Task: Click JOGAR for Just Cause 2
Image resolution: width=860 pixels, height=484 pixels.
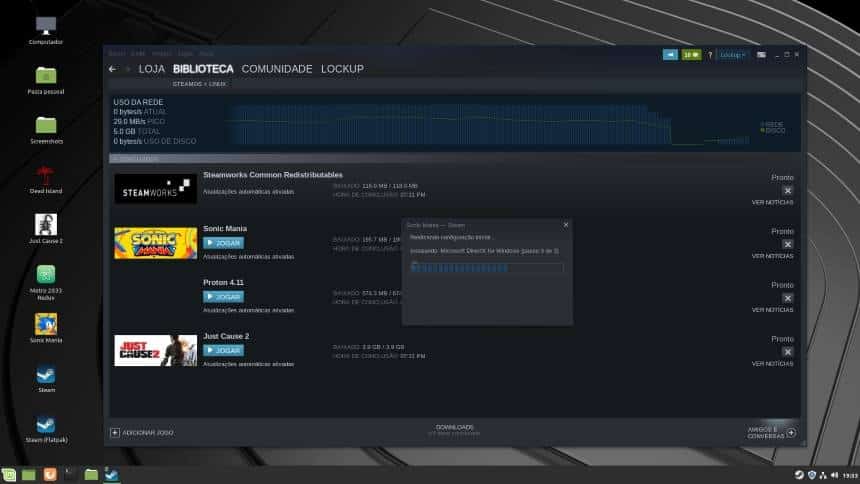Action: [223, 350]
